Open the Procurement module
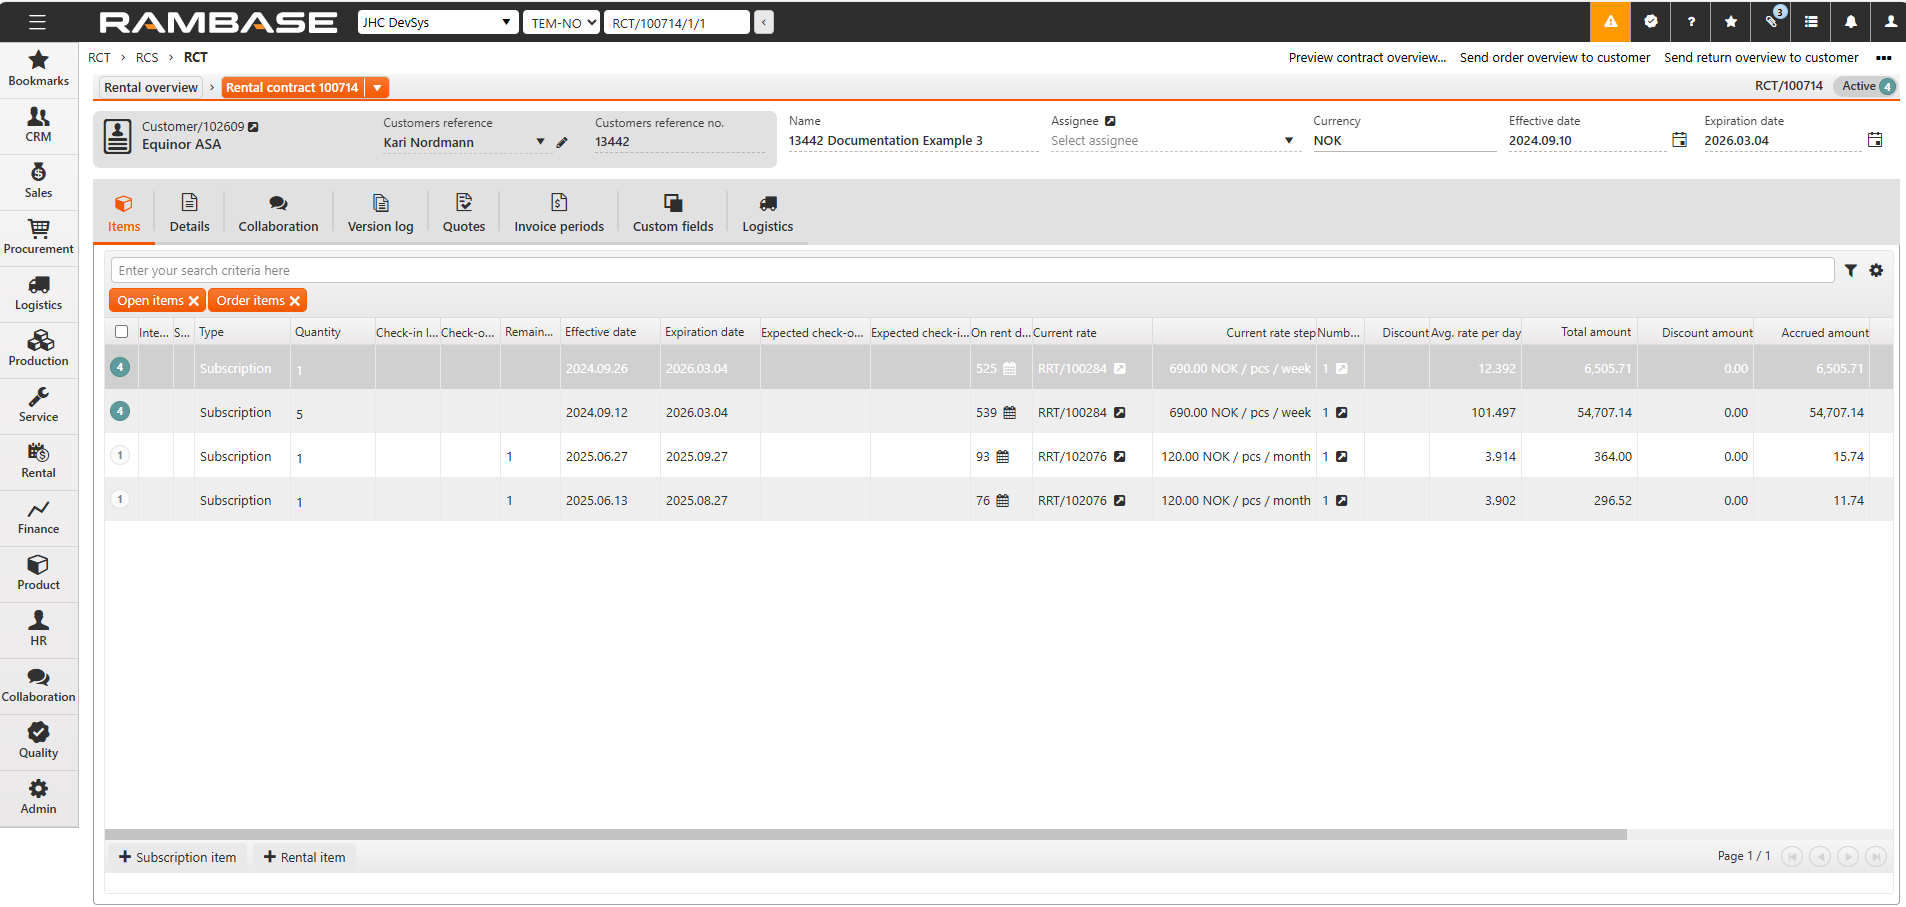 [x=39, y=237]
